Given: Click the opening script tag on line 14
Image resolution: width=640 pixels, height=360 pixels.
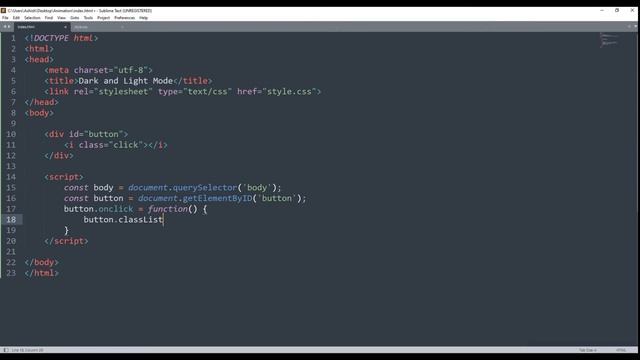Looking at the screenshot, I should coord(64,177).
